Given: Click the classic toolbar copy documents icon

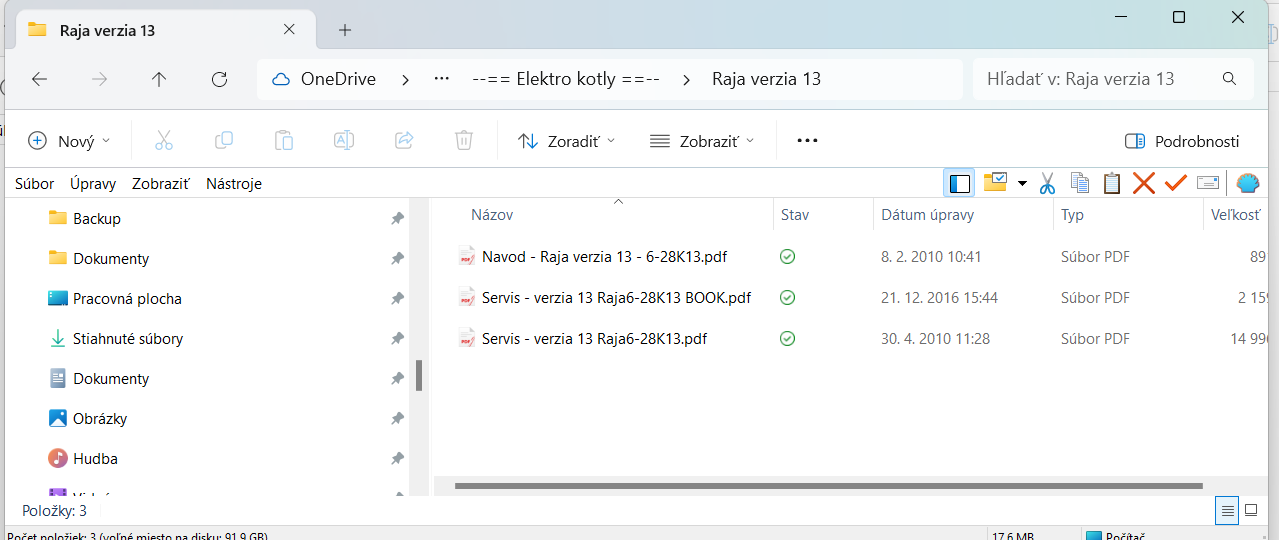Looking at the screenshot, I should coord(1079,183).
